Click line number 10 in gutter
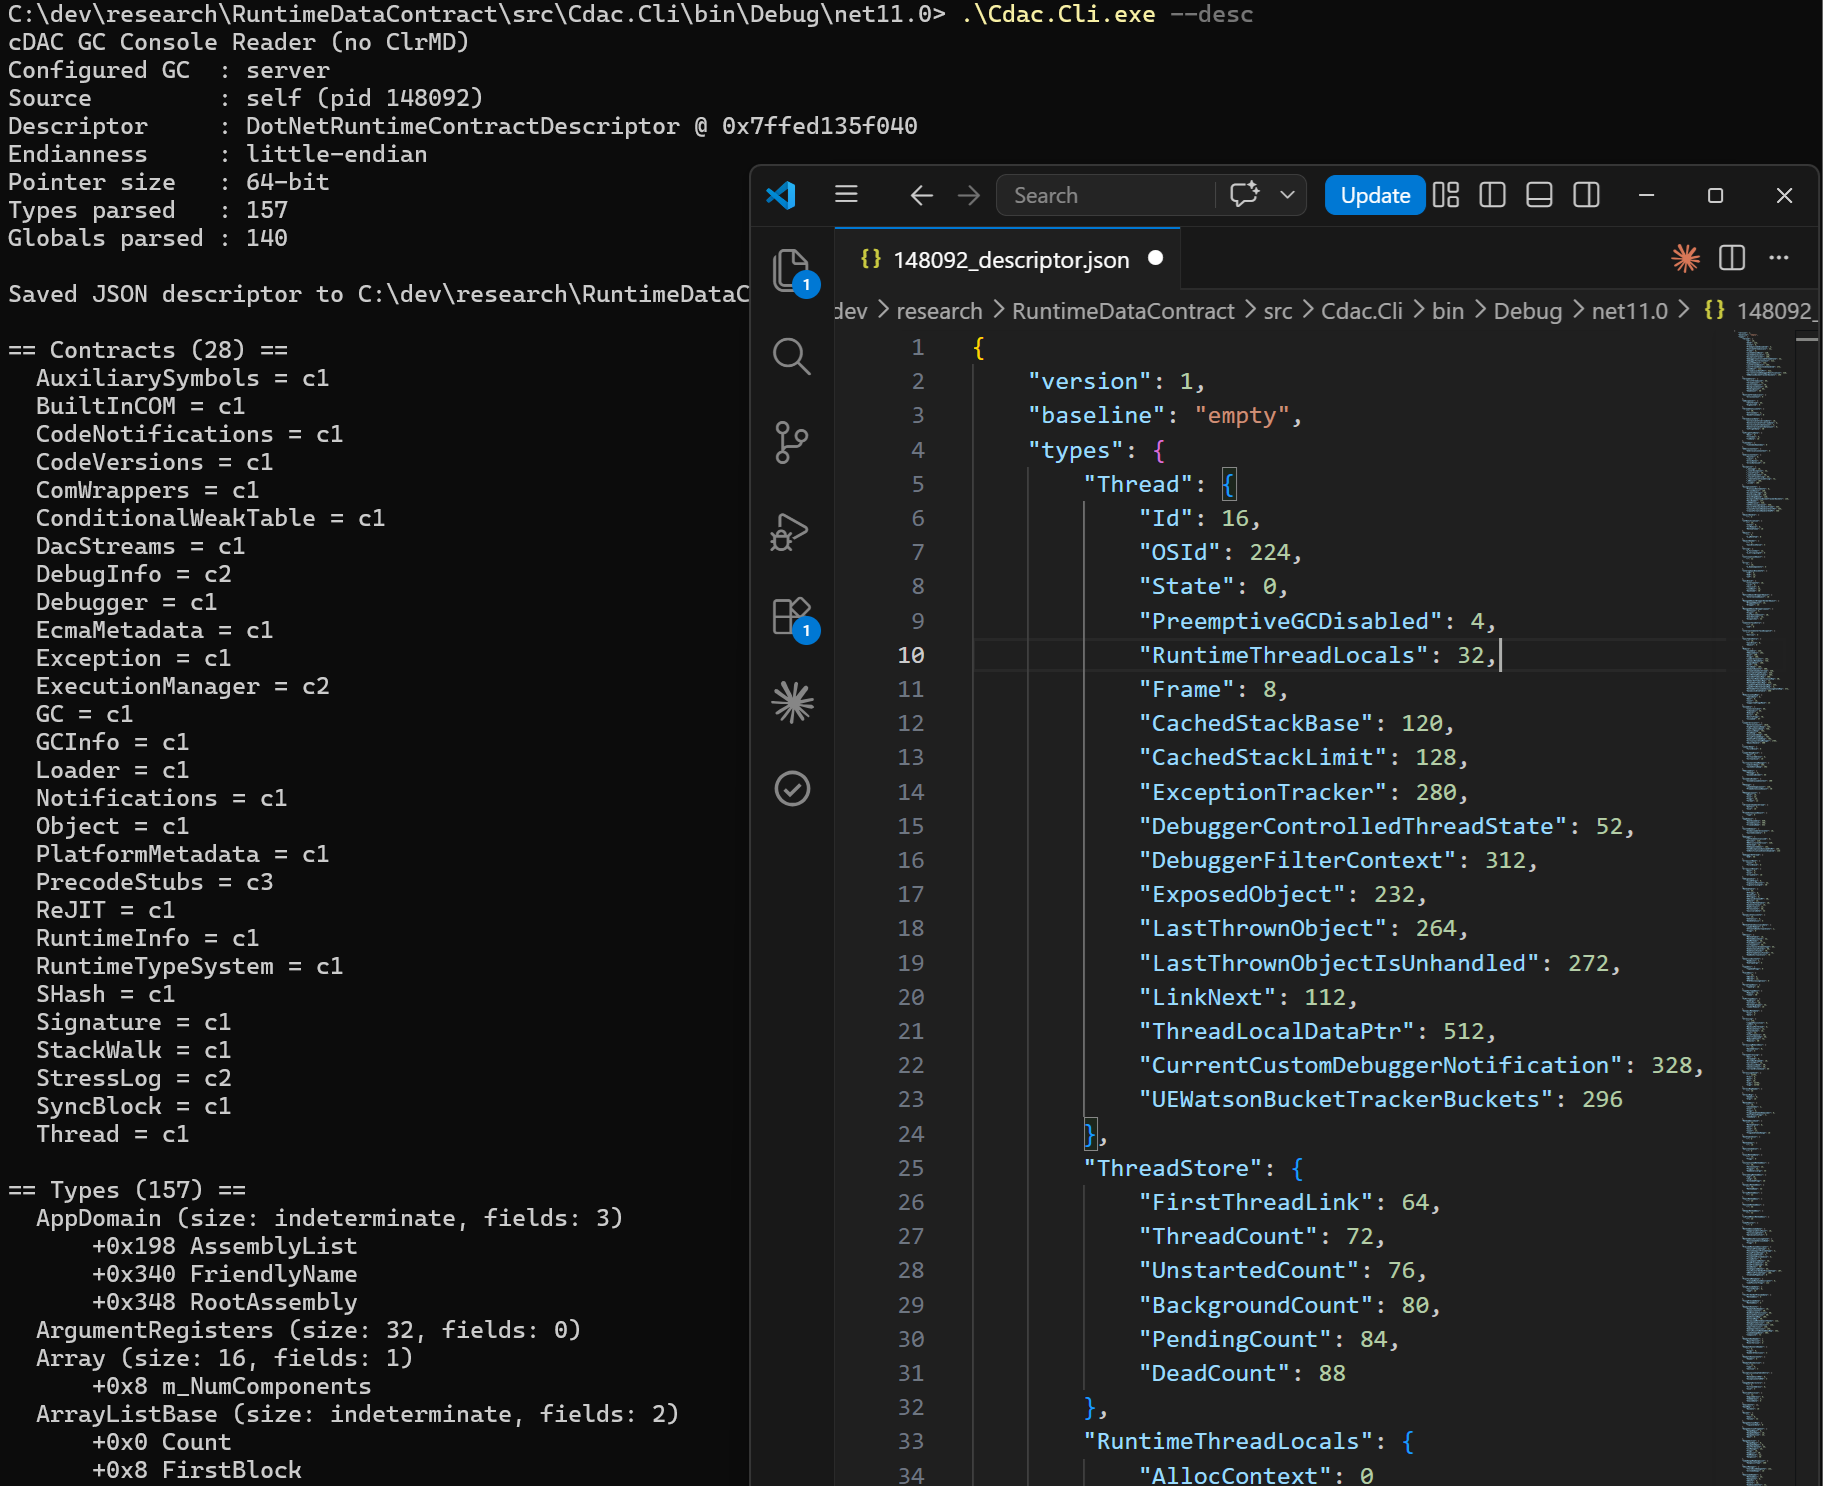1823x1486 pixels. (x=911, y=655)
